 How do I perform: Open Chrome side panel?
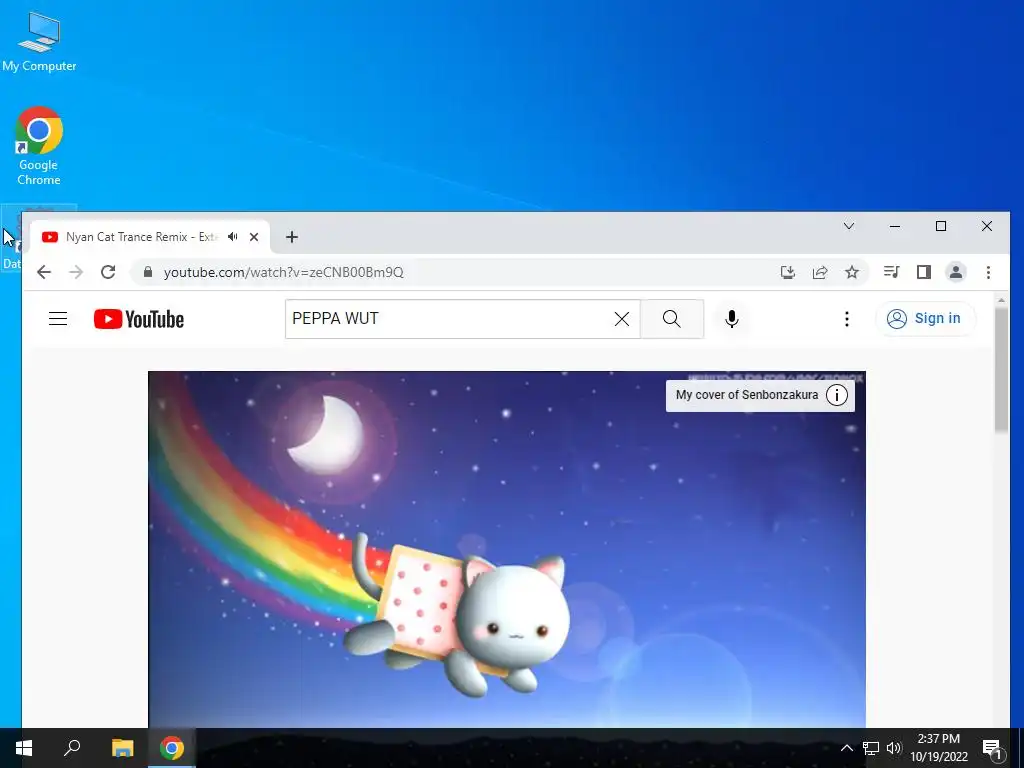click(923, 272)
